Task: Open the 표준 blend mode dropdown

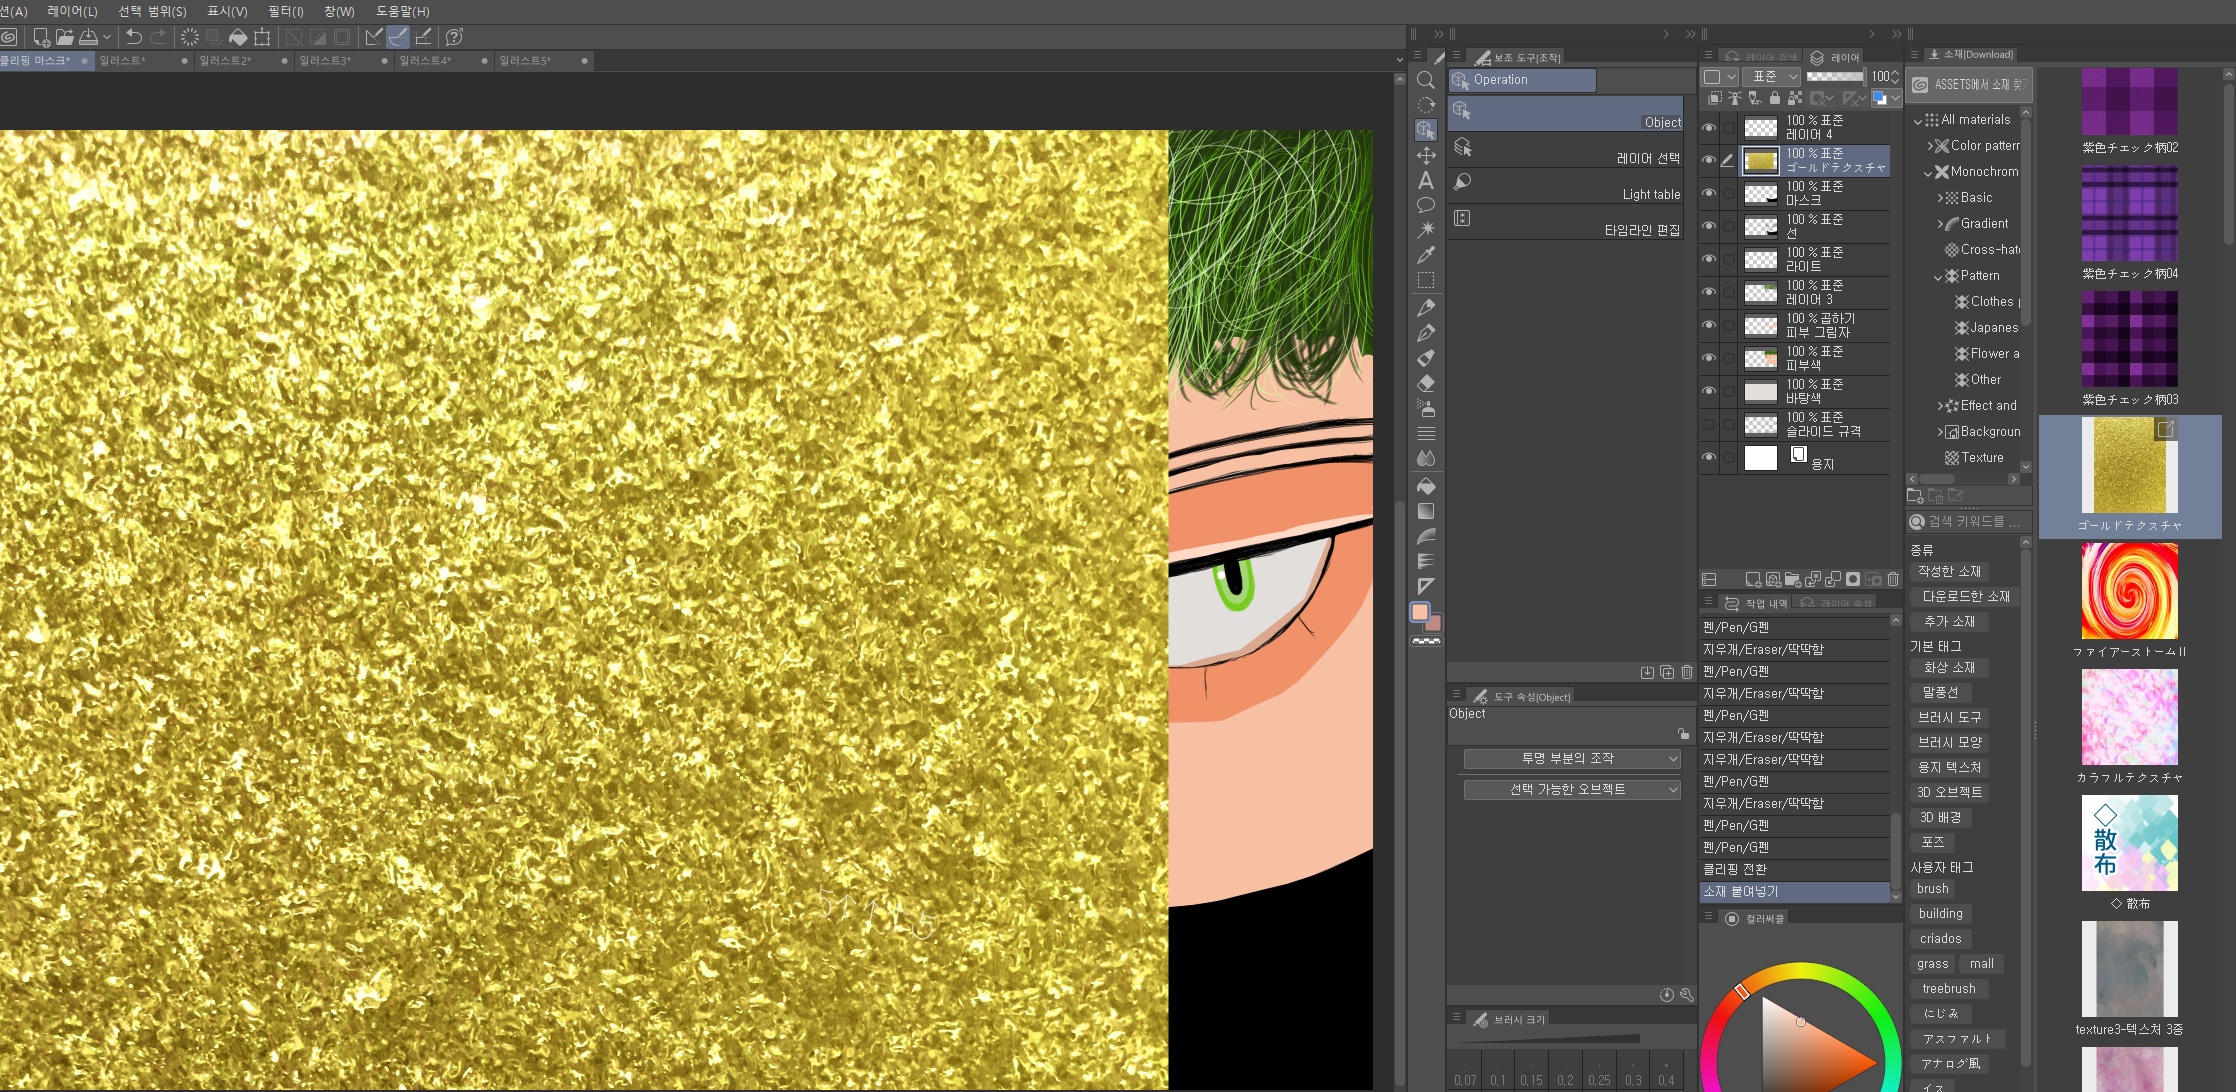Action: [x=1771, y=76]
